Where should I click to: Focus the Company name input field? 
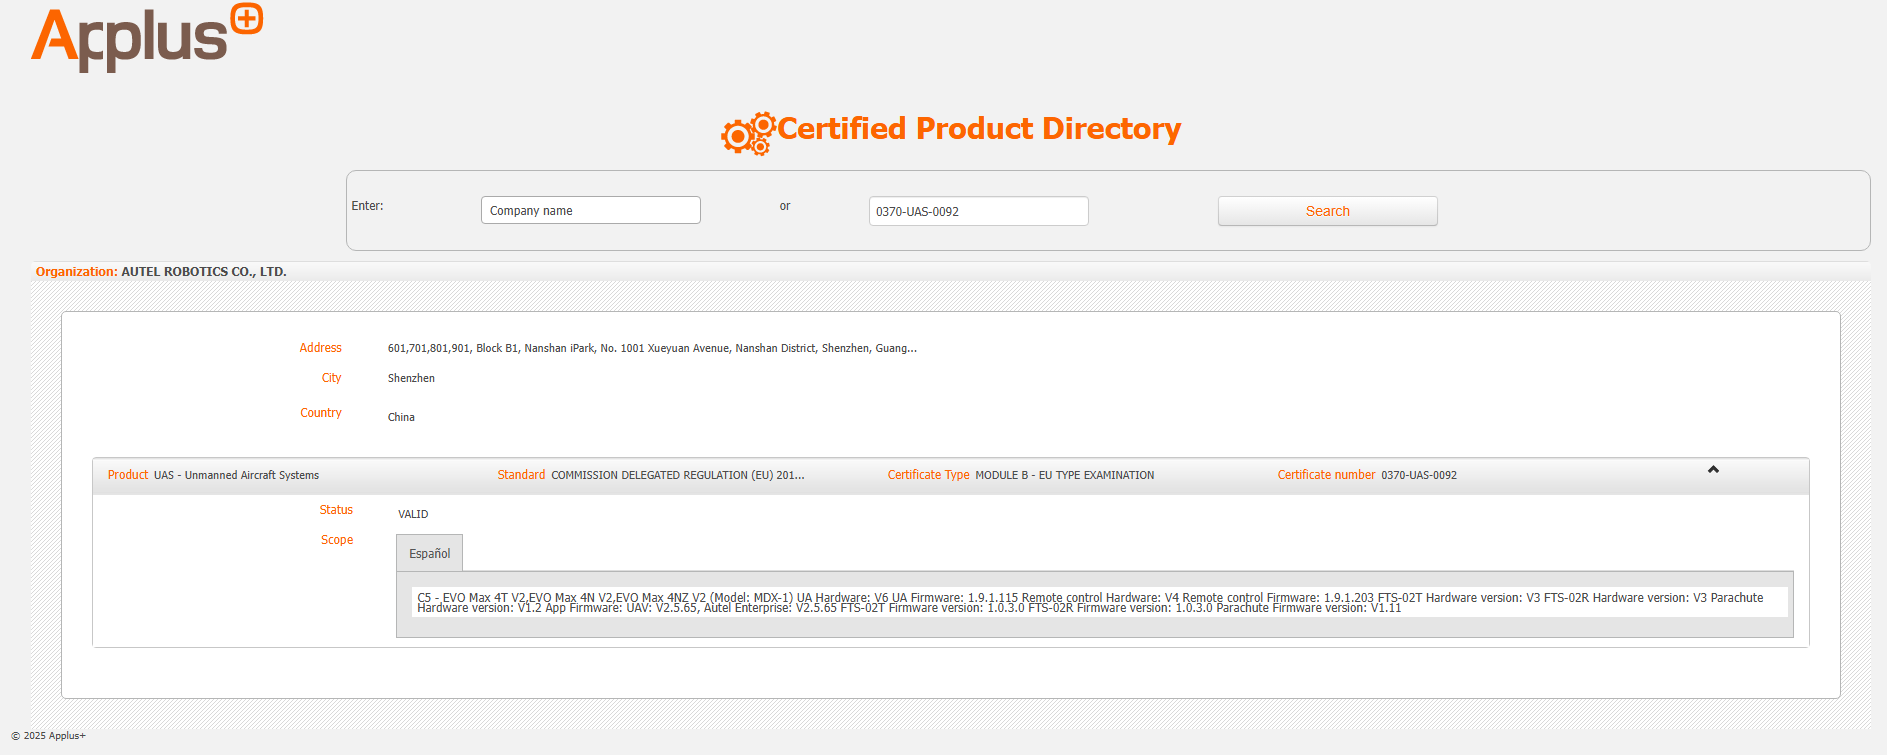(x=590, y=211)
